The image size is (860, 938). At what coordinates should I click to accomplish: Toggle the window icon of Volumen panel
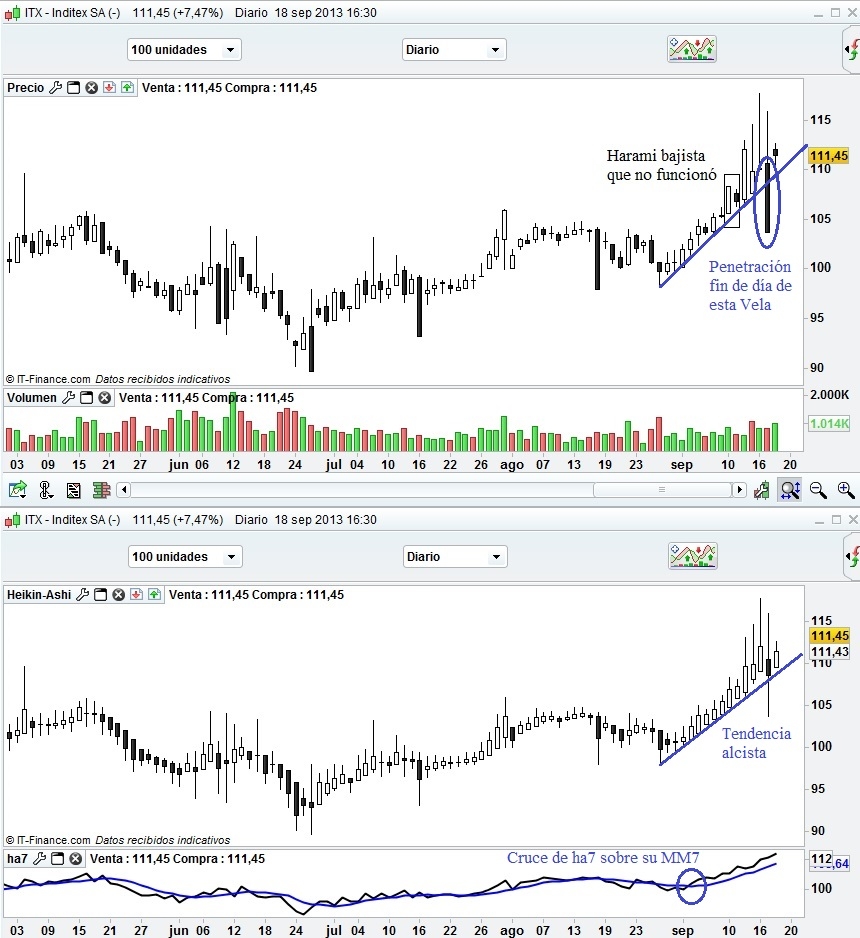pos(87,398)
